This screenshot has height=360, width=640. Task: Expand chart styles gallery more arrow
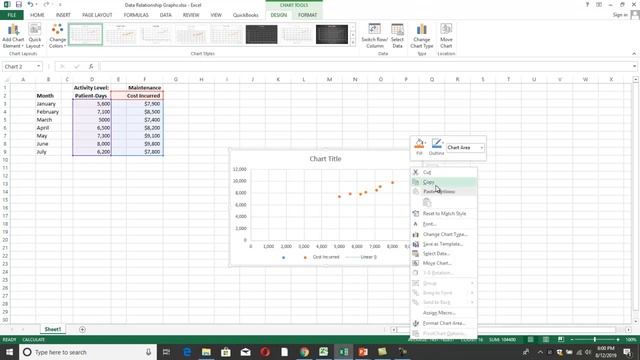point(353,42)
